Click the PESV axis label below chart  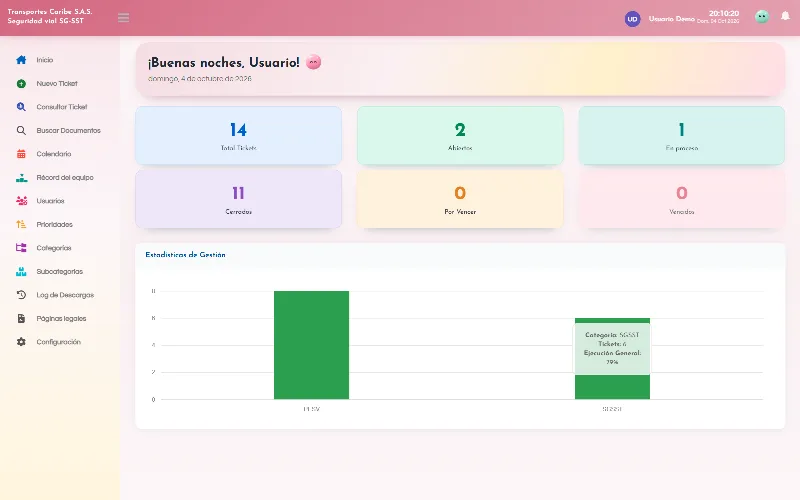point(311,409)
